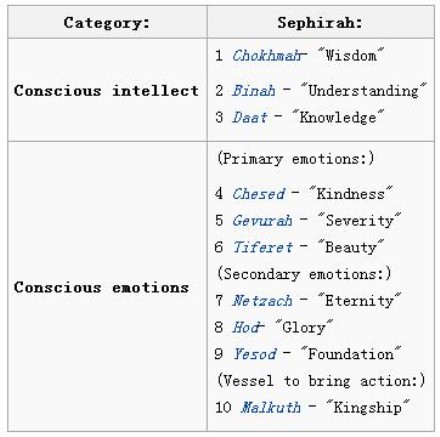This screenshot has width=440, height=437.
Task: Click the "Understanding" translation text
Action: 363,91
